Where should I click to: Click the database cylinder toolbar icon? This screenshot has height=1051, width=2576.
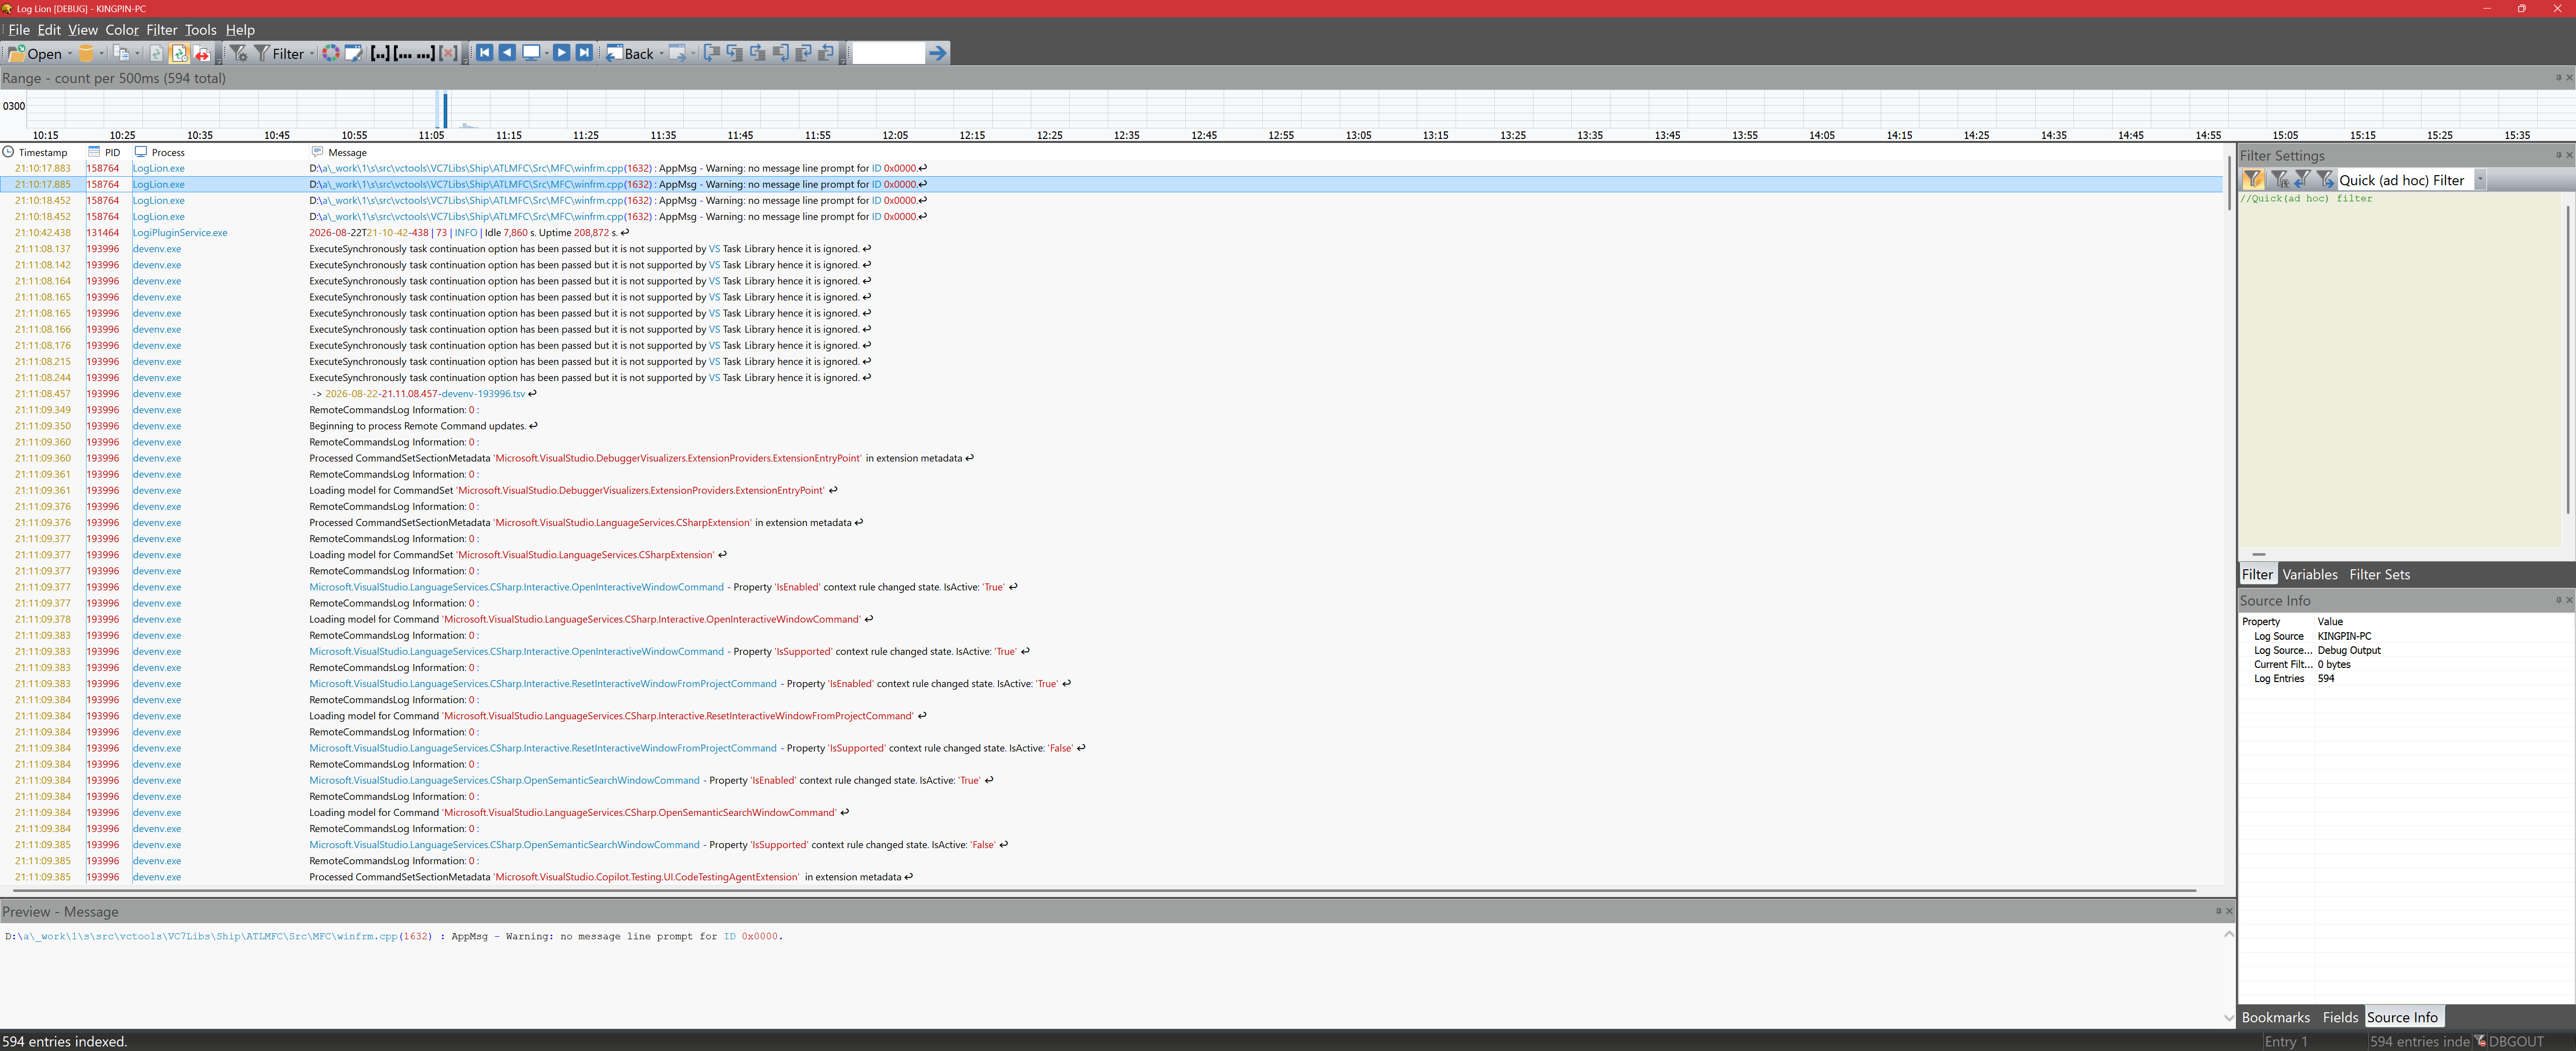(86, 53)
